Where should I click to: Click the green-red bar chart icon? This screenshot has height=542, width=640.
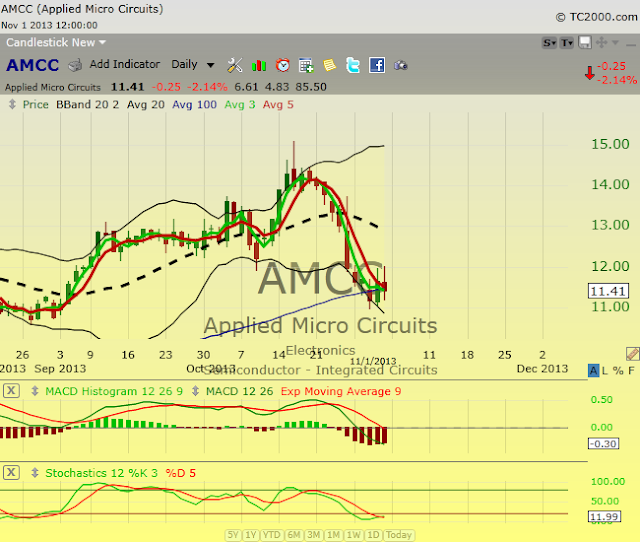pyautogui.click(x=259, y=65)
